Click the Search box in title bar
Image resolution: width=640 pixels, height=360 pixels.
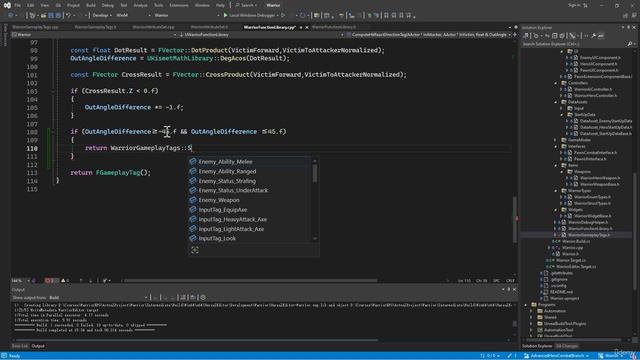pos(247,5)
